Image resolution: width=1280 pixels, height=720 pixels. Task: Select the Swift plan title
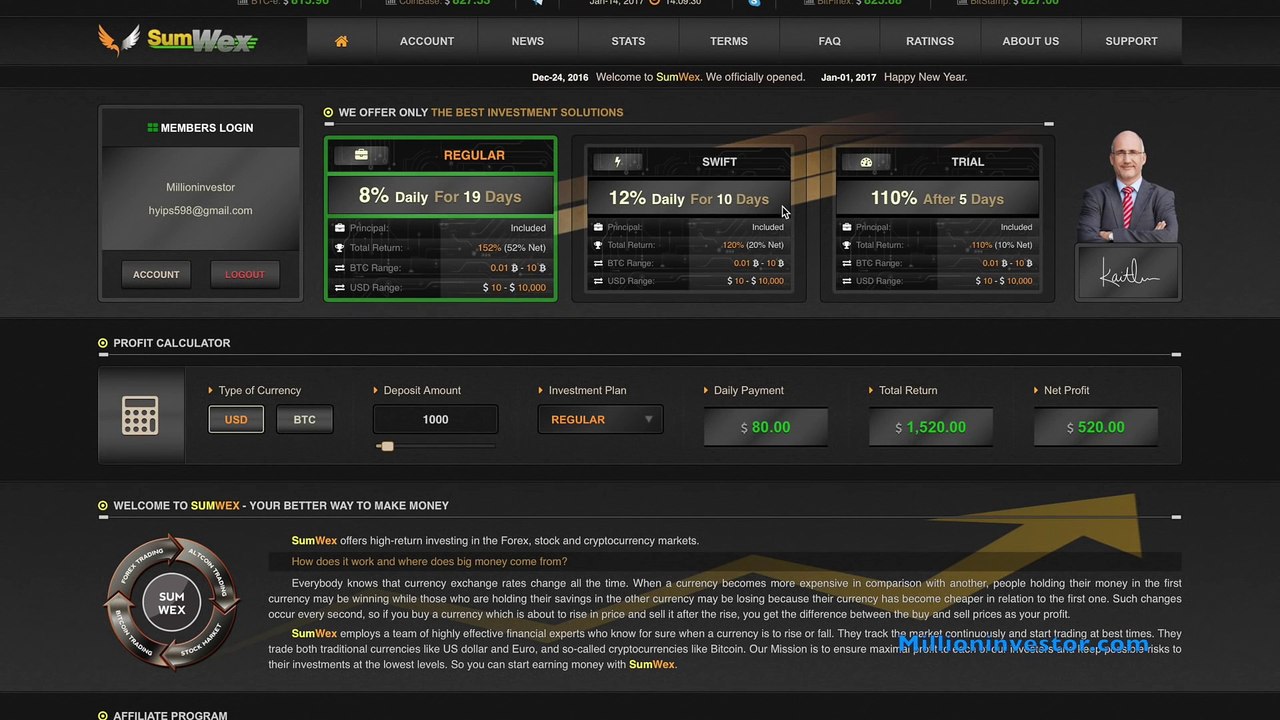(x=719, y=162)
